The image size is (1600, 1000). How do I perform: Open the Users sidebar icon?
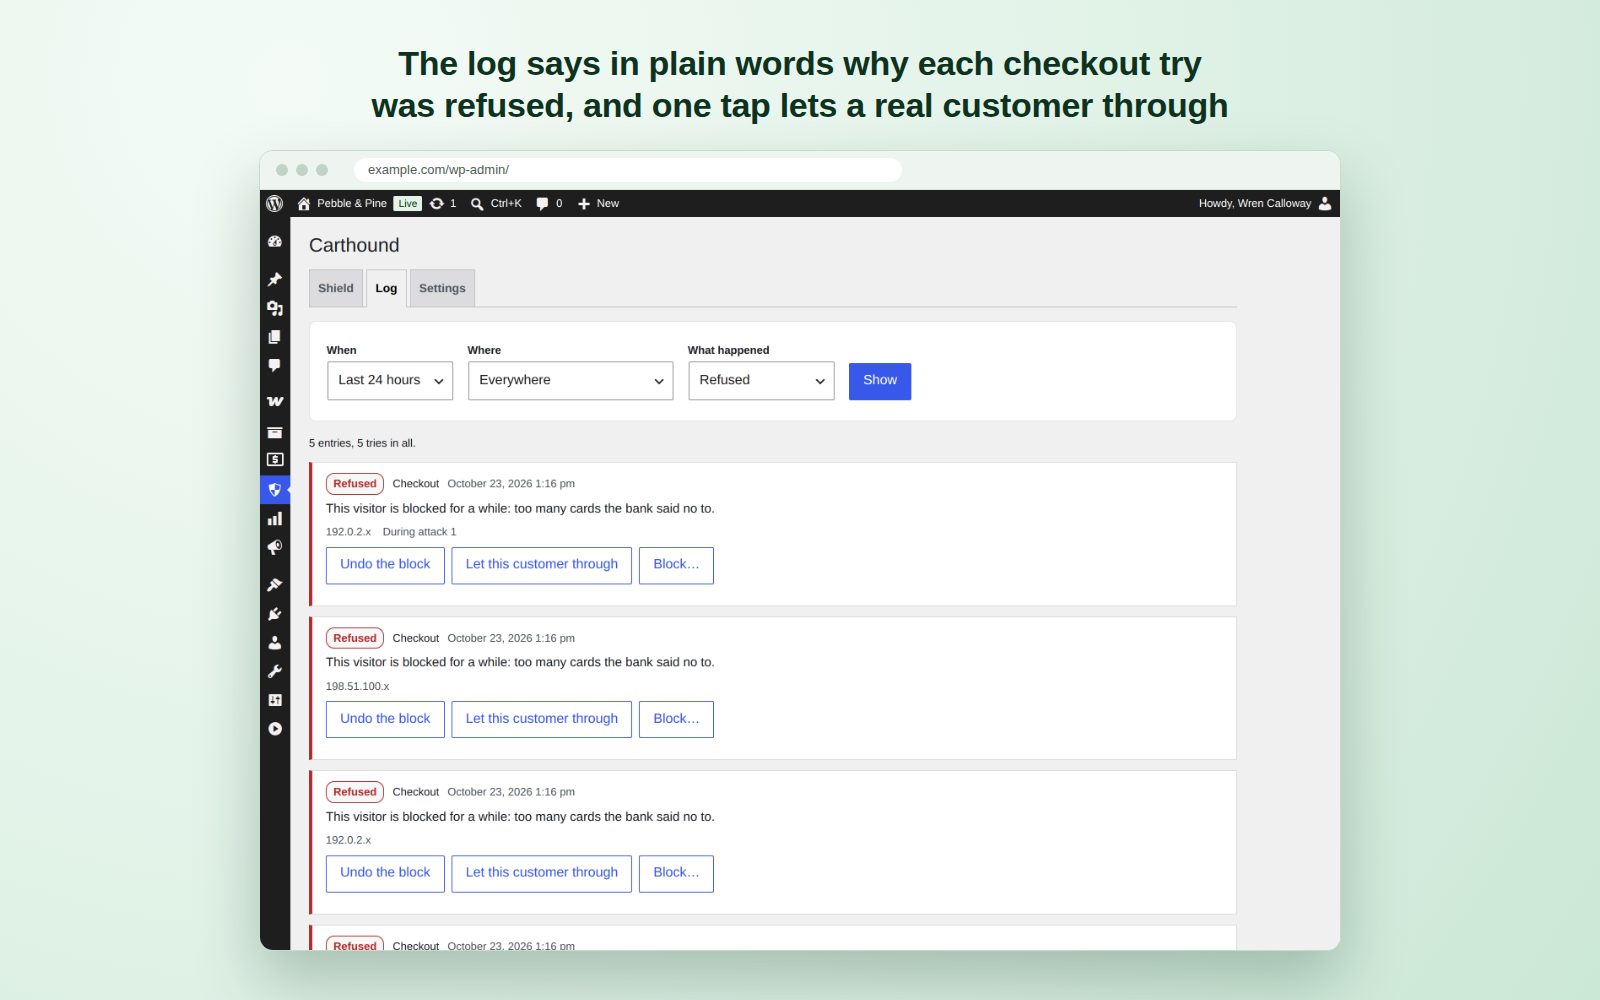(275, 643)
